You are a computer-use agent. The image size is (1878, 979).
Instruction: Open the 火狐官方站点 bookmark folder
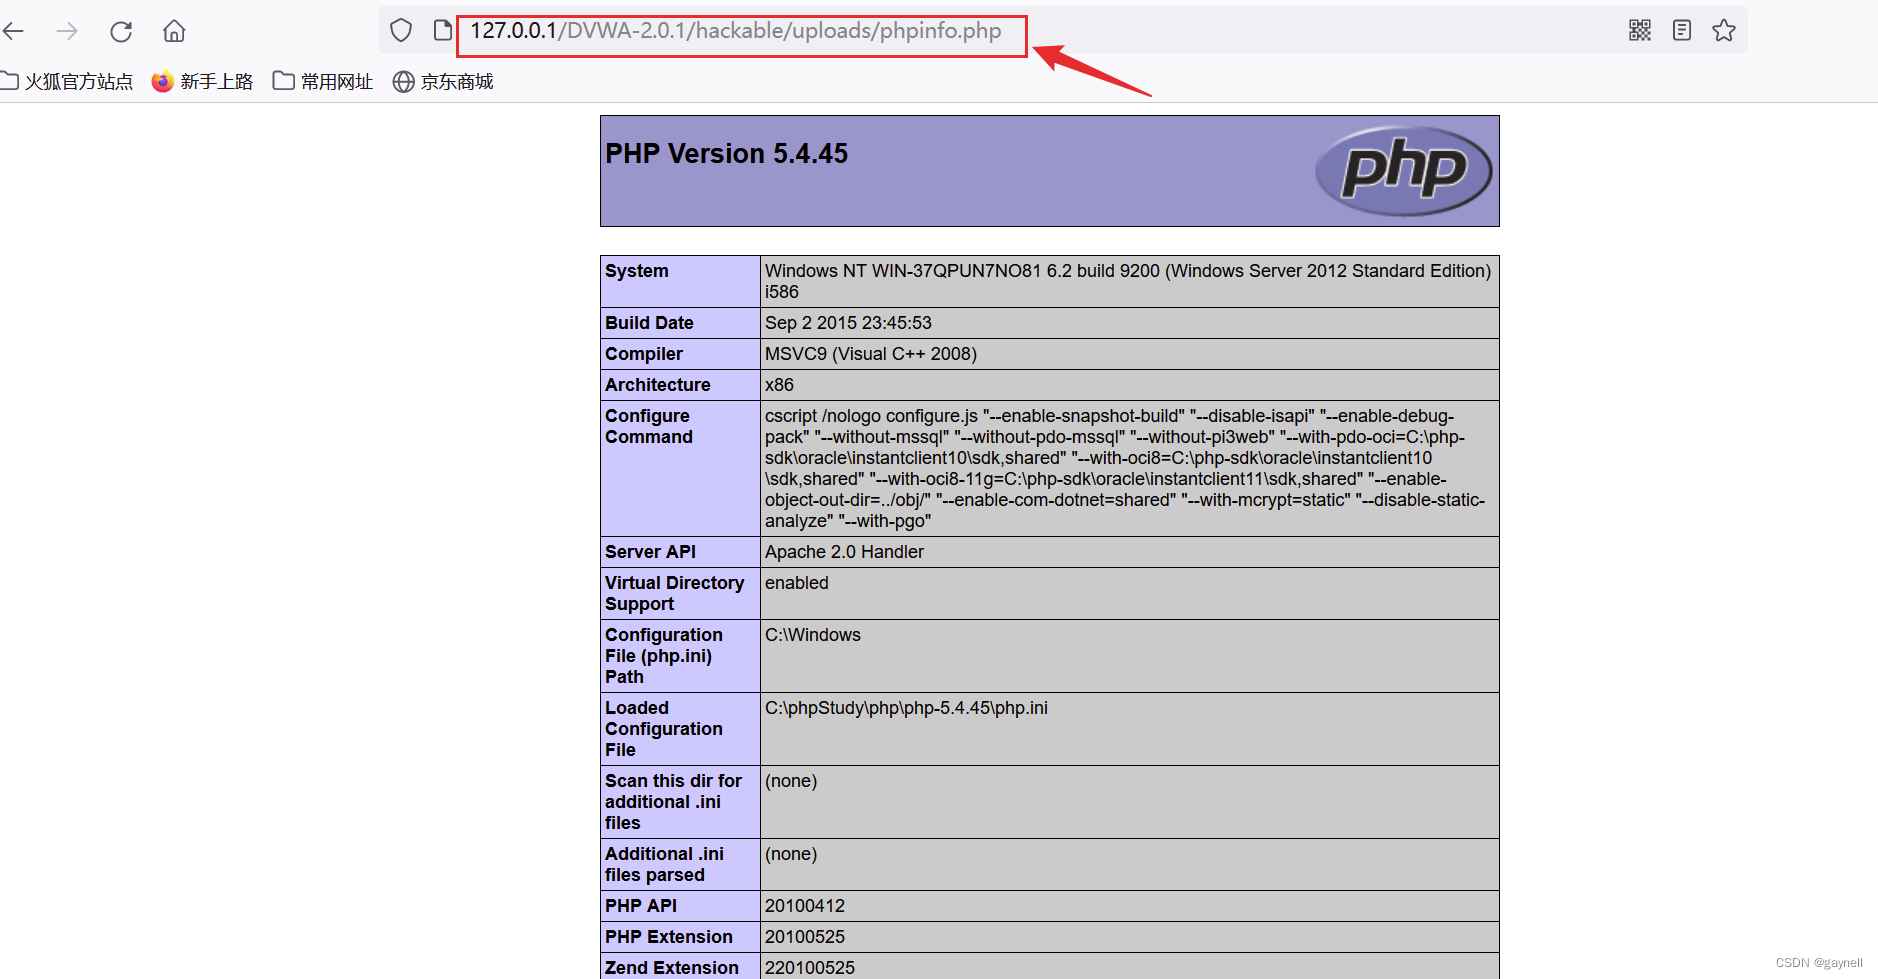pos(67,81)
